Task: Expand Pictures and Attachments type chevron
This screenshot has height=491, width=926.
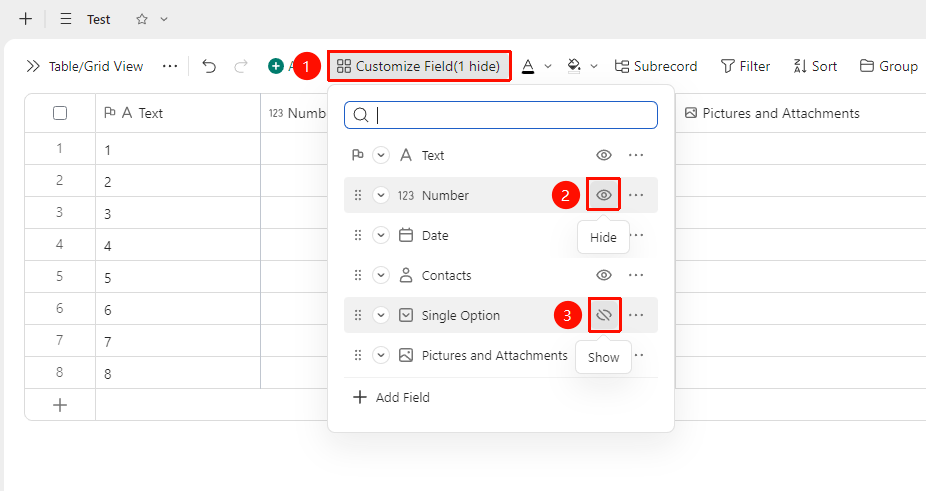Action: point(381,355)
